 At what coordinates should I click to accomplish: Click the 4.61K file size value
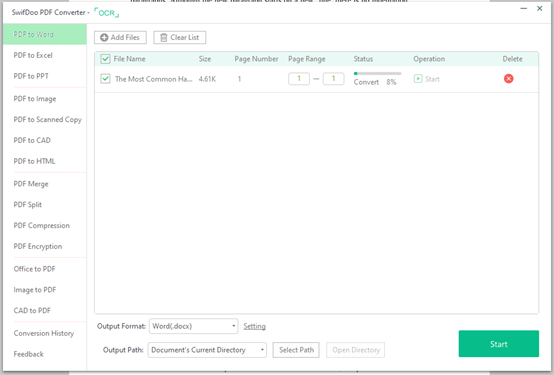point(207,79)
